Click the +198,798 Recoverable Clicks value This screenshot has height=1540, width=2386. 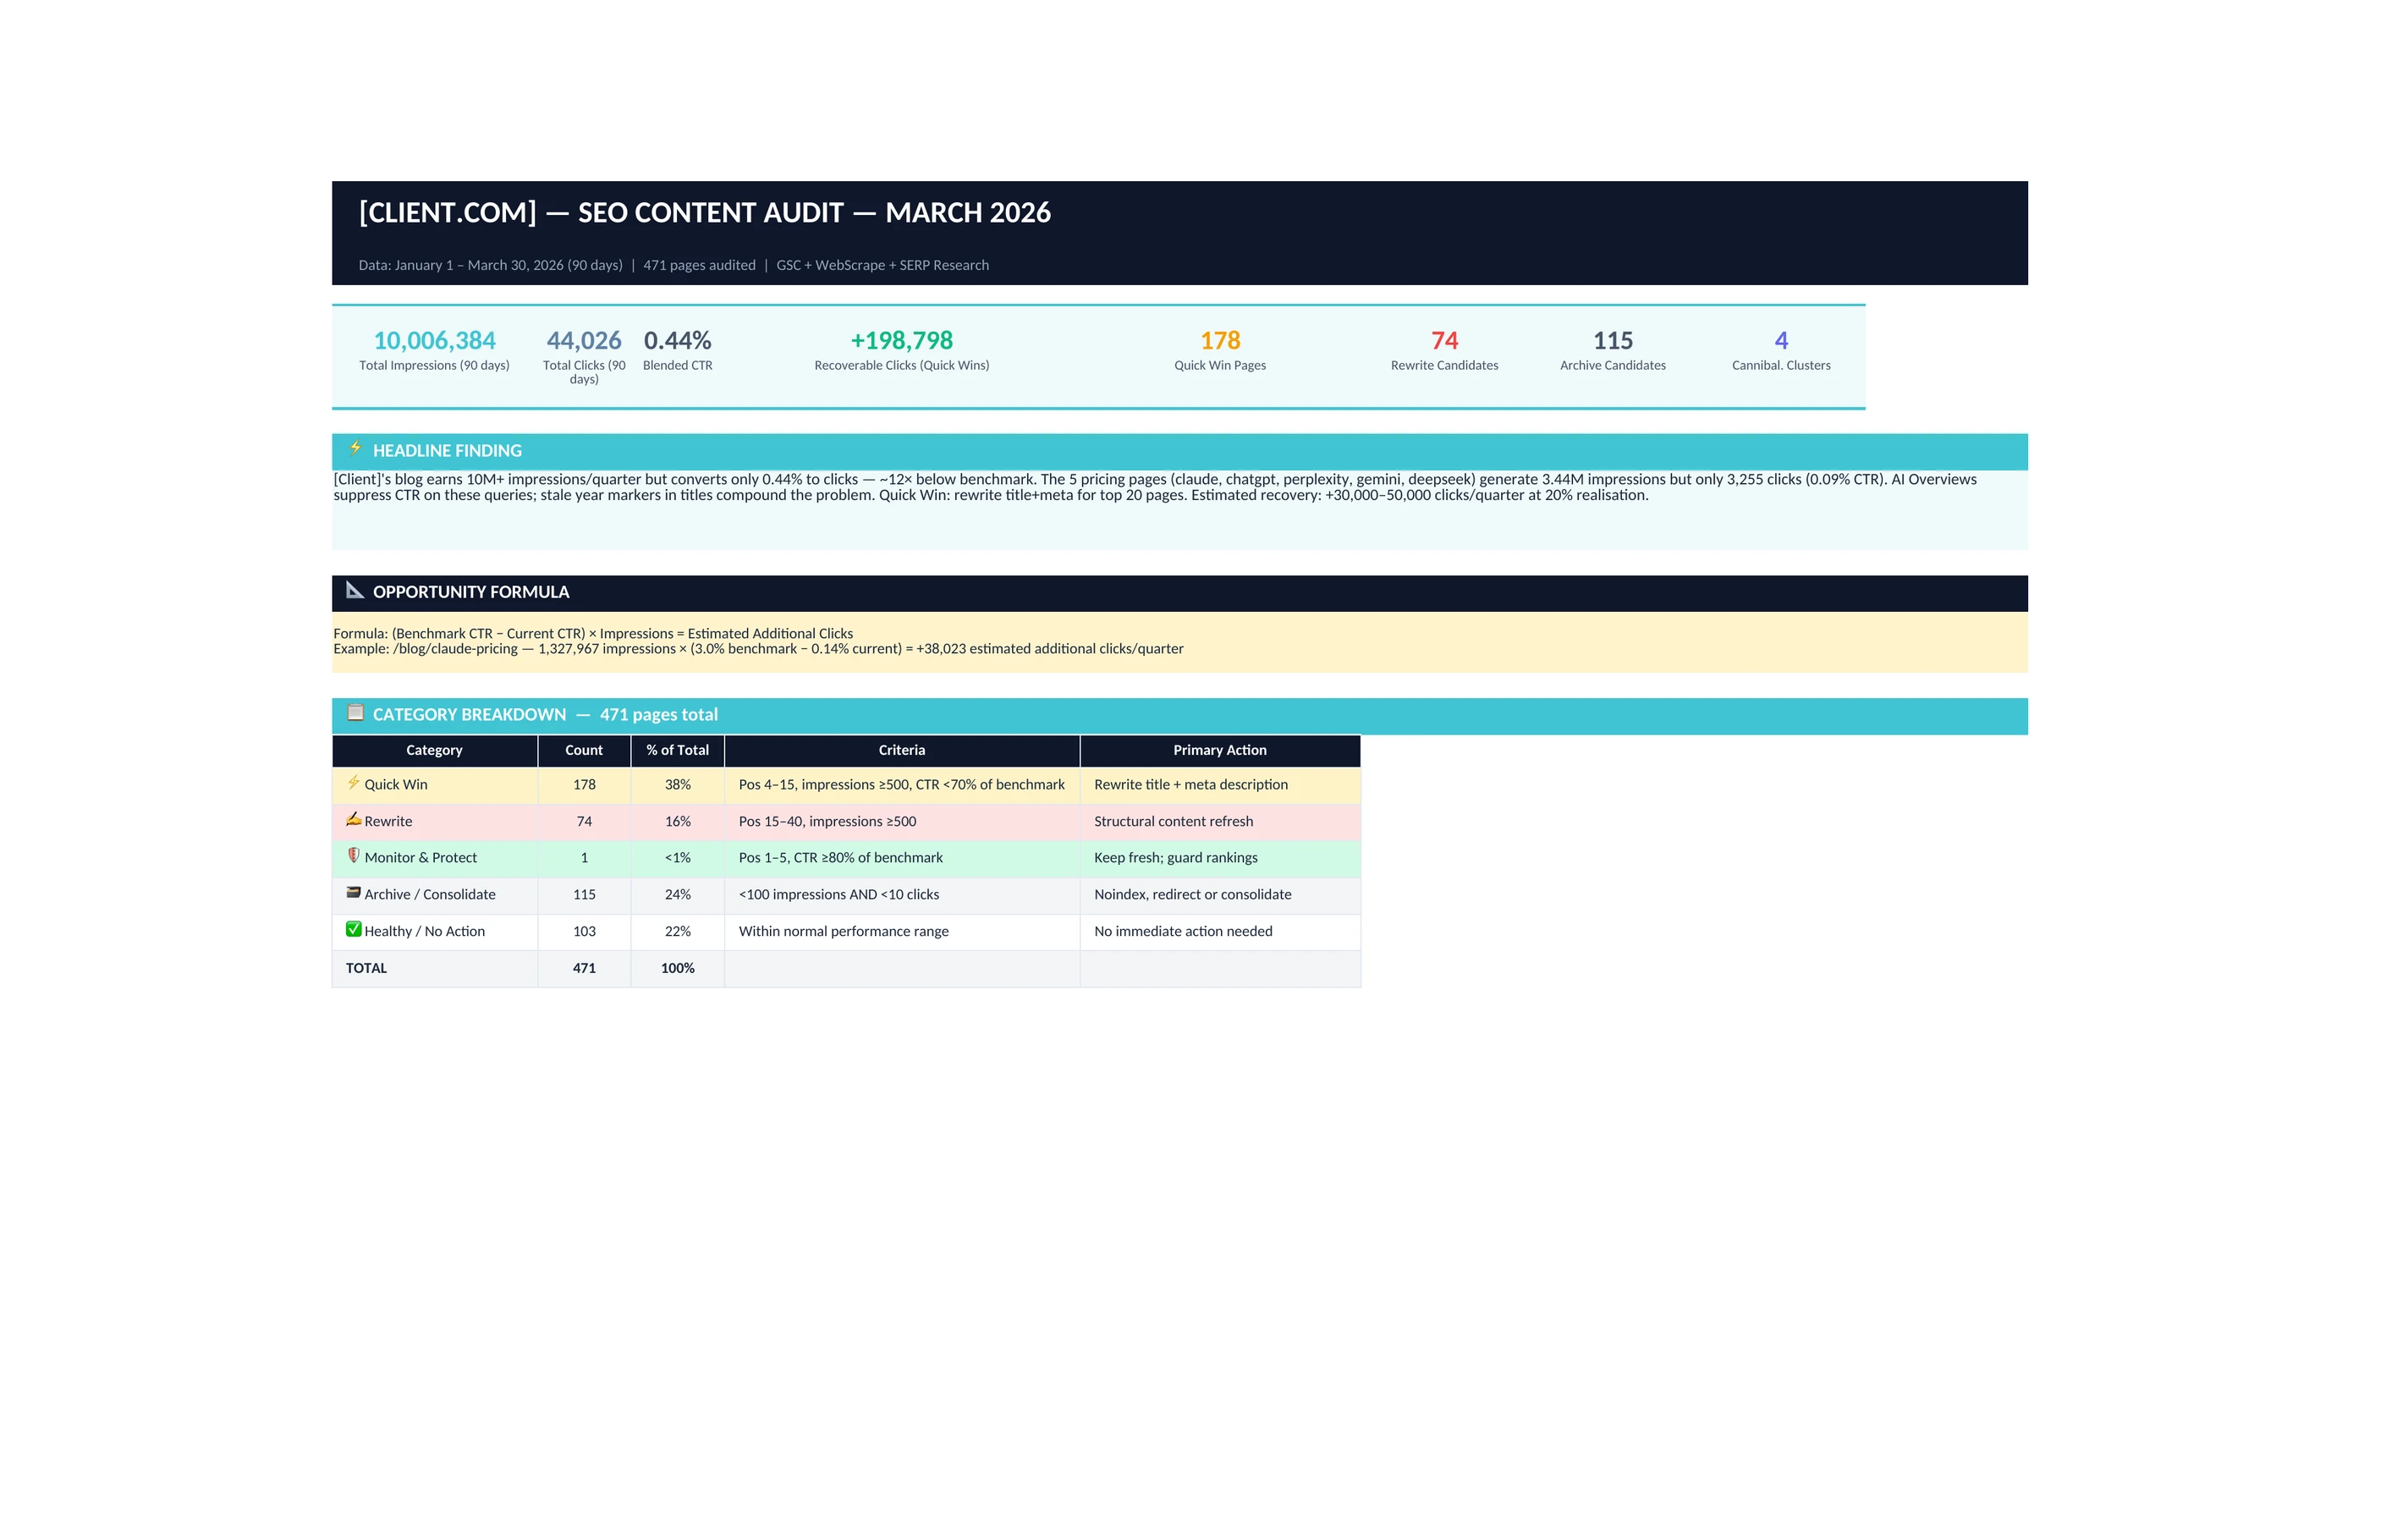(901, 341)
